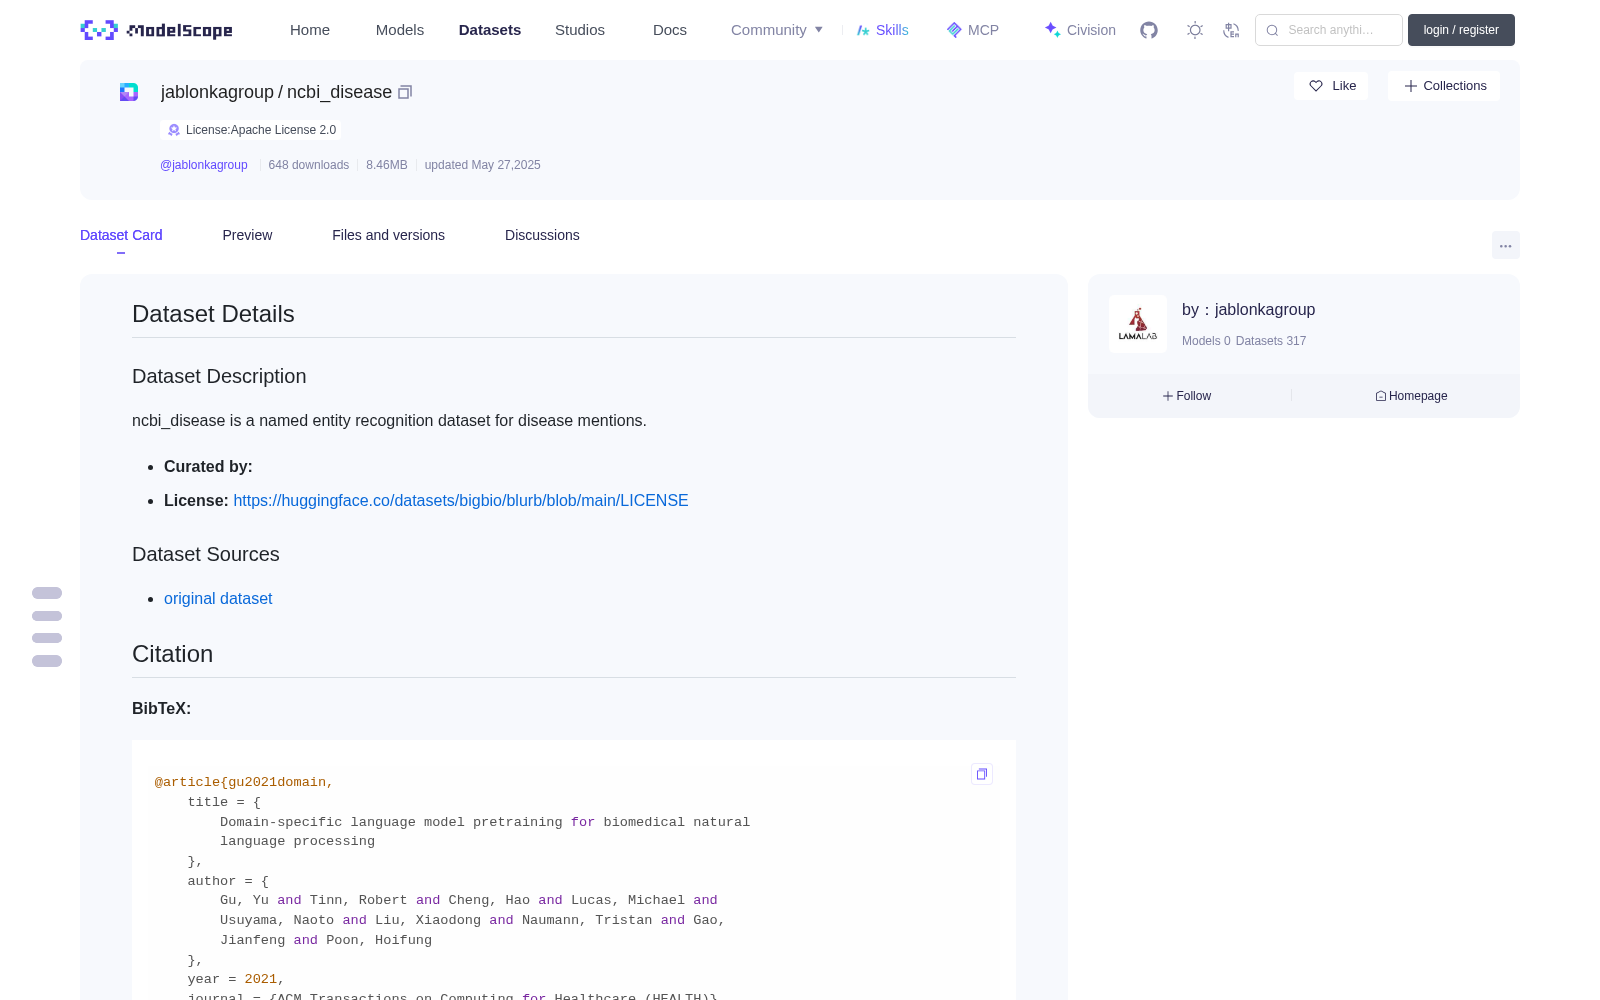Click the Skills nav label

coord(892,30)
